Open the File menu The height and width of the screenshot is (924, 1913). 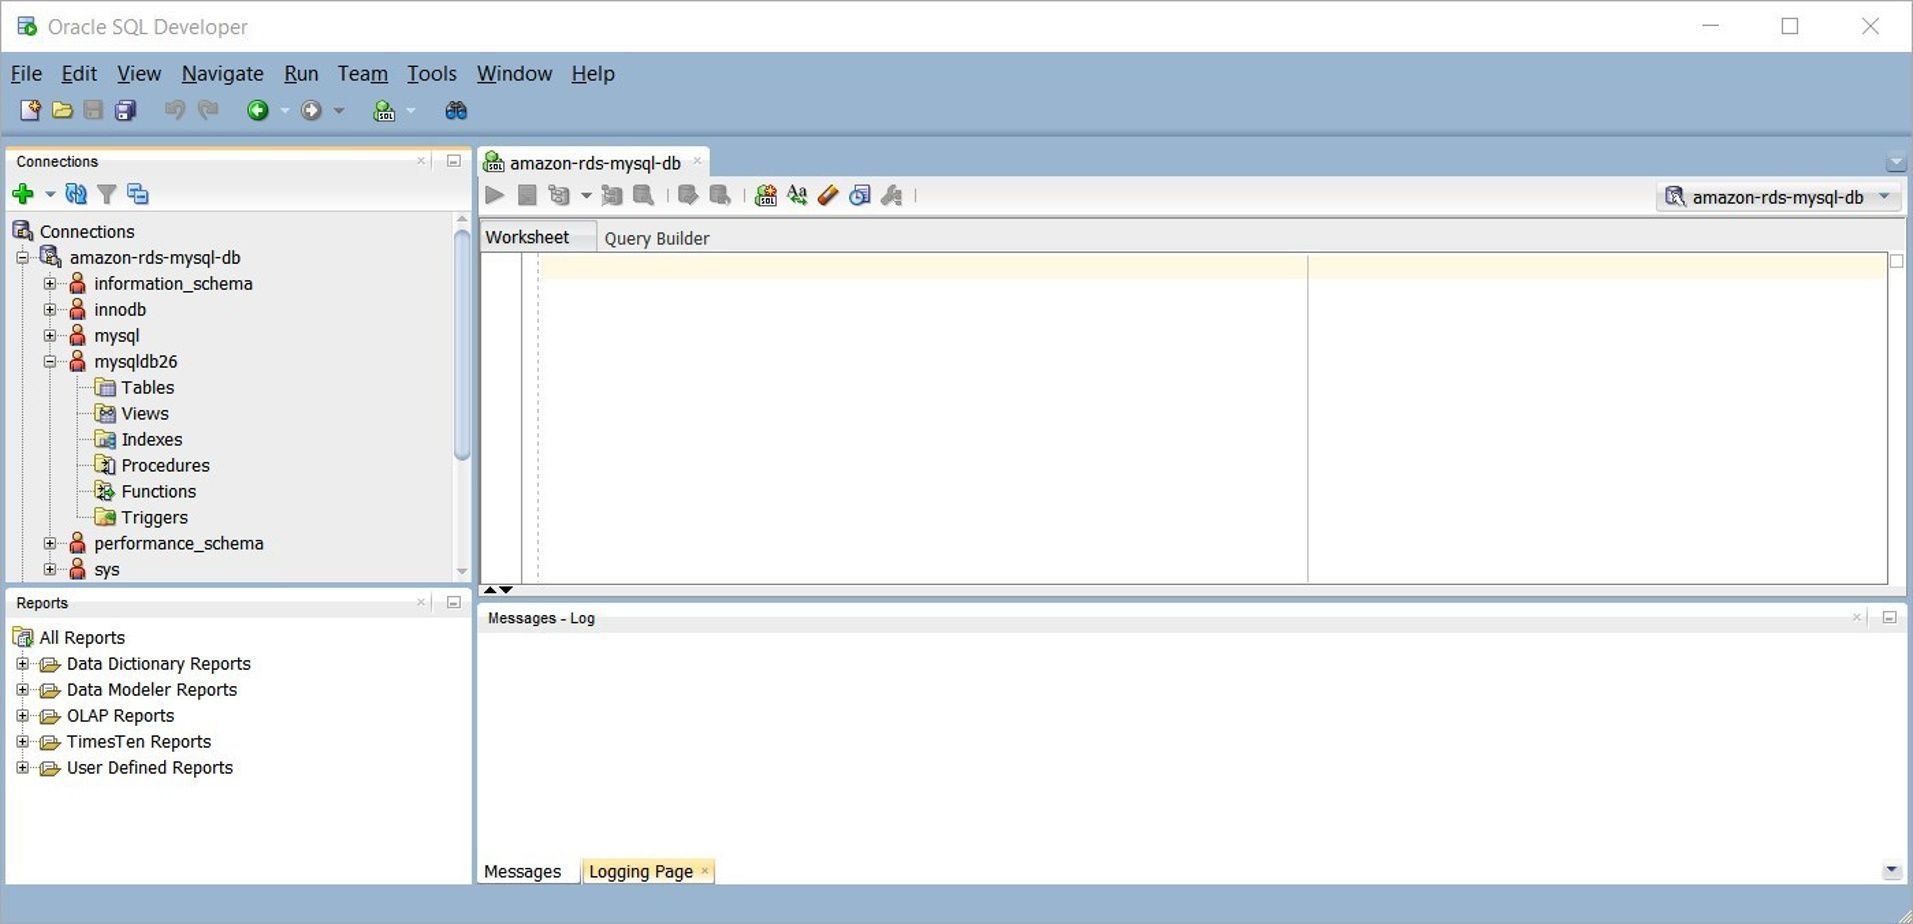click(26, 74)
